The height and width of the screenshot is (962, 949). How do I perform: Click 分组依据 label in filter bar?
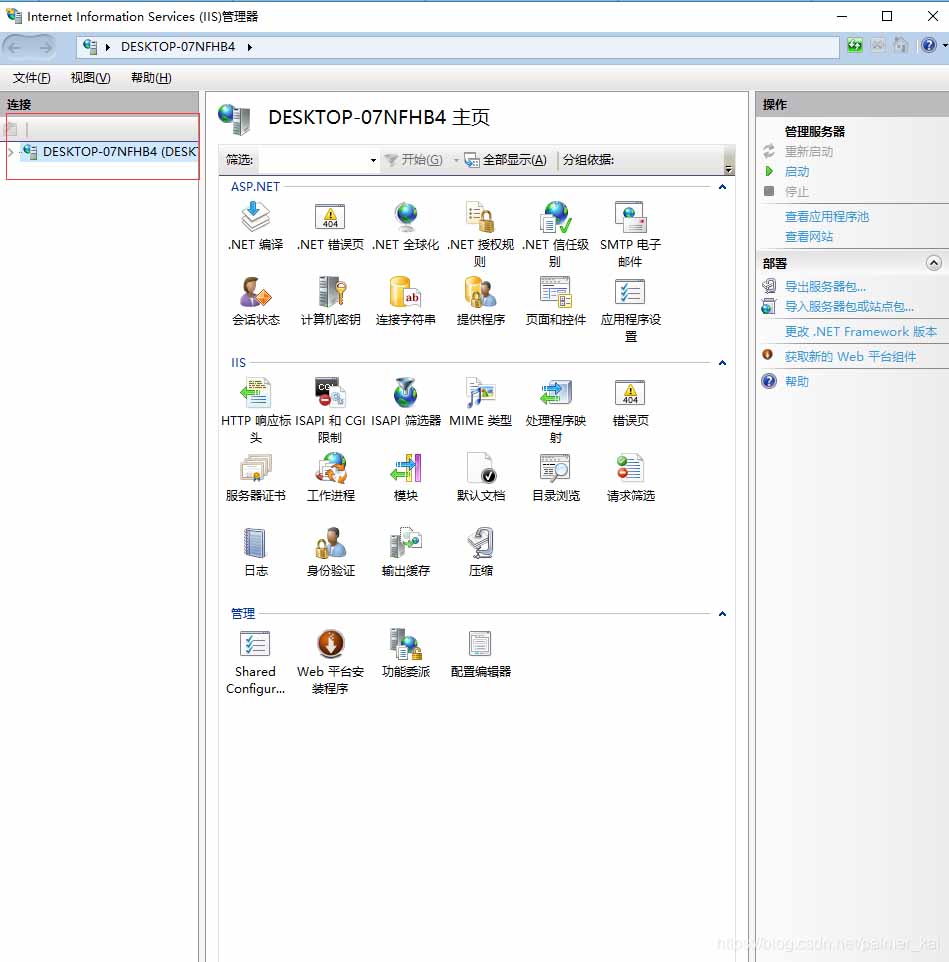[x=588, y=160]
